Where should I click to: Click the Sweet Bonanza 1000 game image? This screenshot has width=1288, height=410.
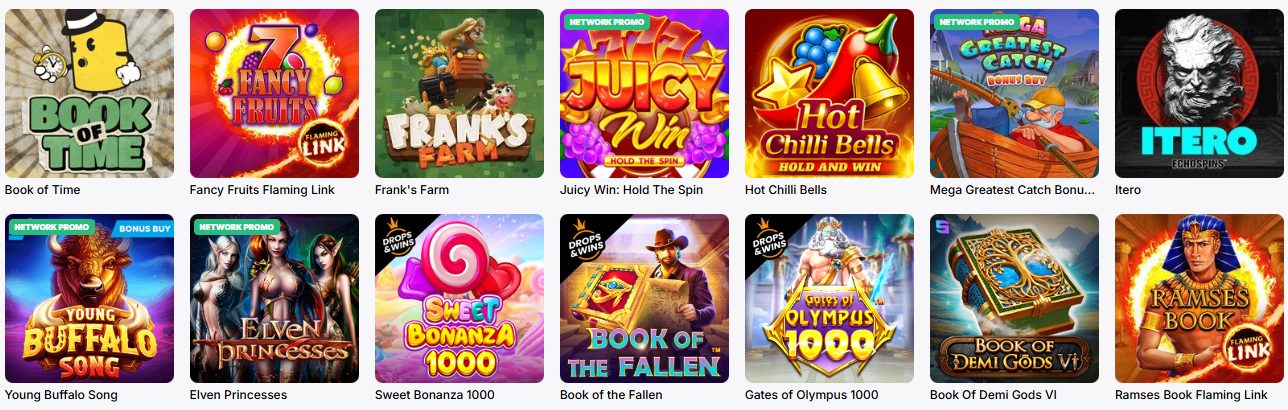tap(459, 298)
